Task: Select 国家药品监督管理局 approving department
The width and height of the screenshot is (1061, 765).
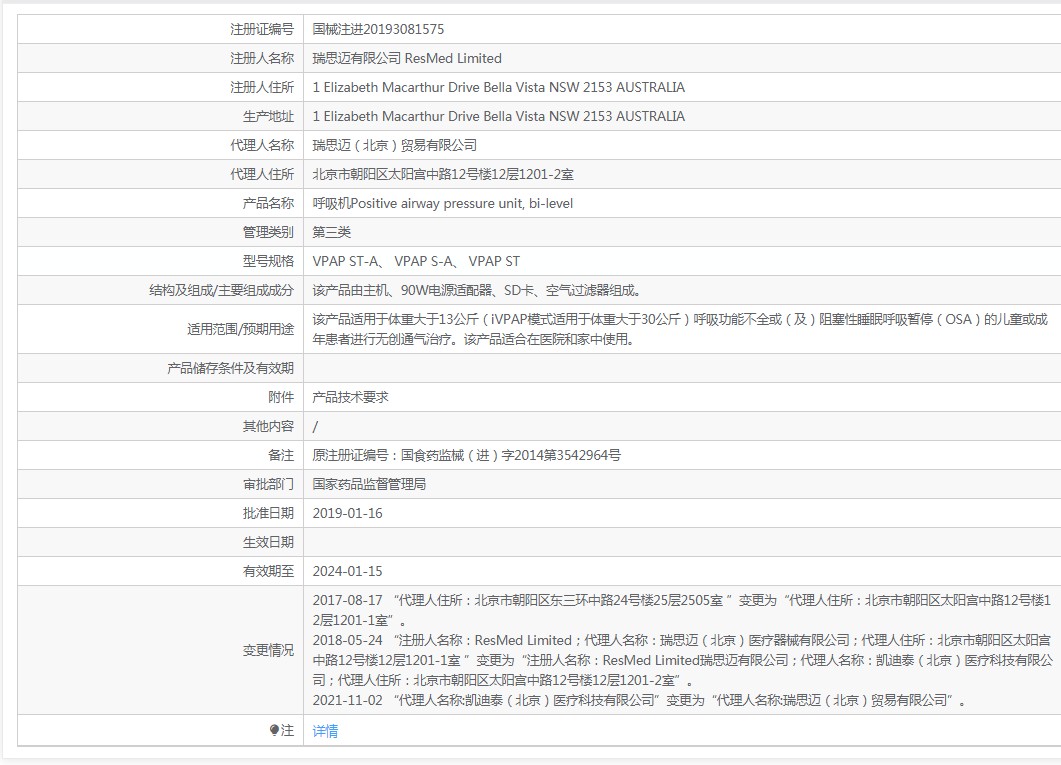Action: pos(369,485)
